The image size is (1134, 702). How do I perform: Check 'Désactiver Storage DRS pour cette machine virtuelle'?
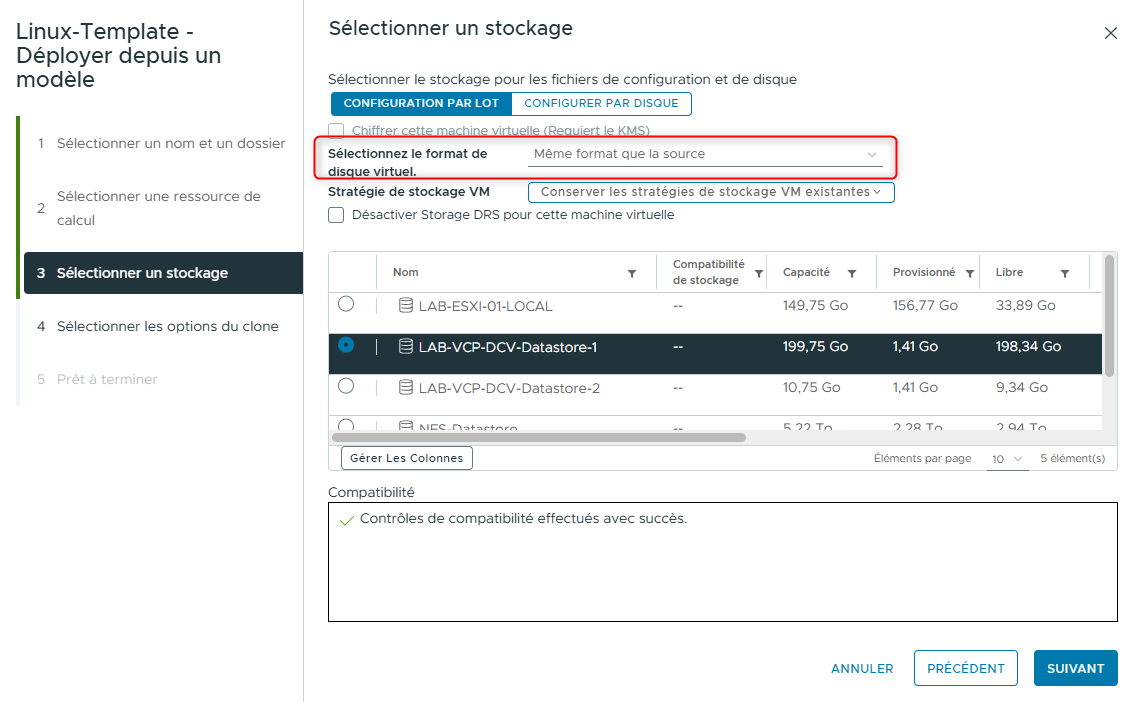pos(336,215)
